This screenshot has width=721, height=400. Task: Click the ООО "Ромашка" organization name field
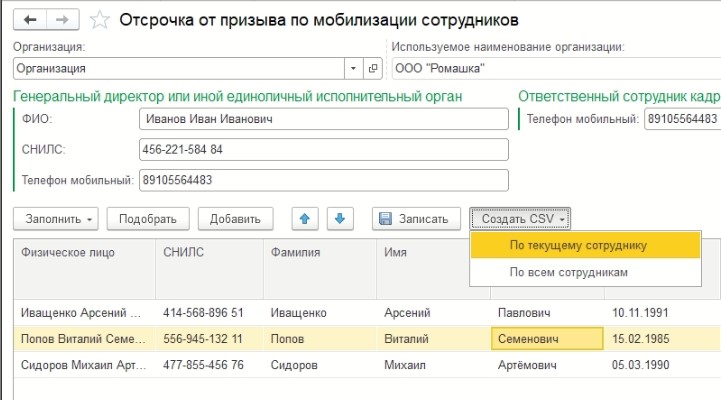(556, 69)
